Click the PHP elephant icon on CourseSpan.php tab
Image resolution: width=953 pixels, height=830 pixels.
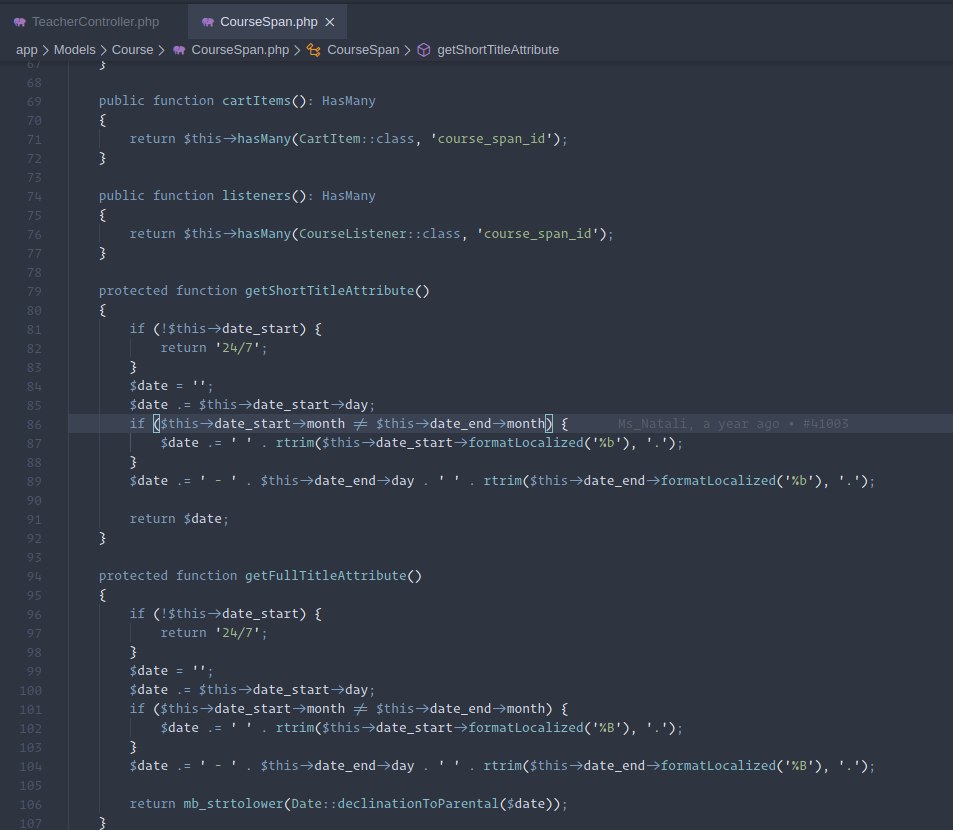coord(208,22)
